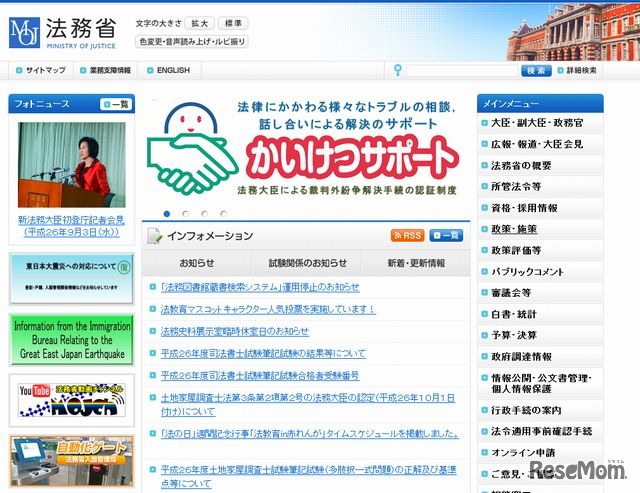Switch to the 試験関係のお知らせ tab

307,263
